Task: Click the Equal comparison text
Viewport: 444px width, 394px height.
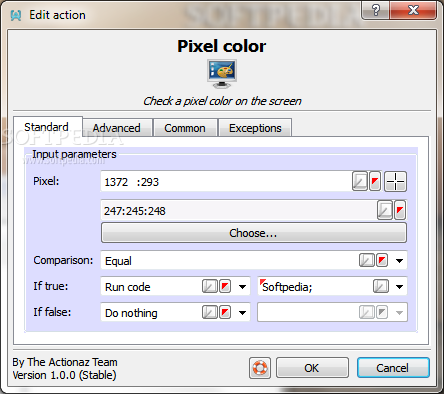Action: 118,261
